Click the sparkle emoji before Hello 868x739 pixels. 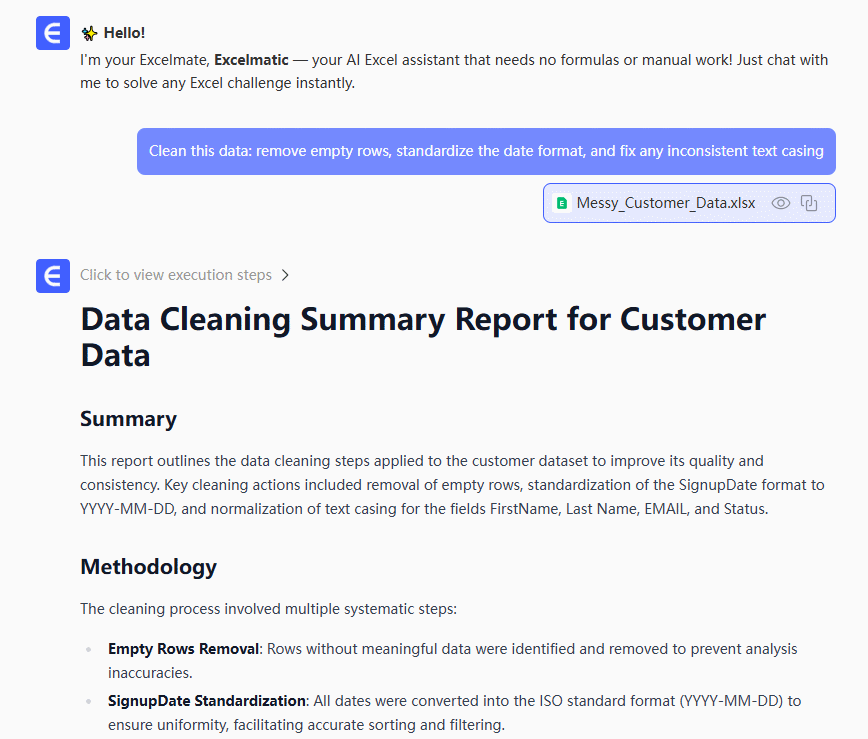pyautogui.click(x=89, y=33)
